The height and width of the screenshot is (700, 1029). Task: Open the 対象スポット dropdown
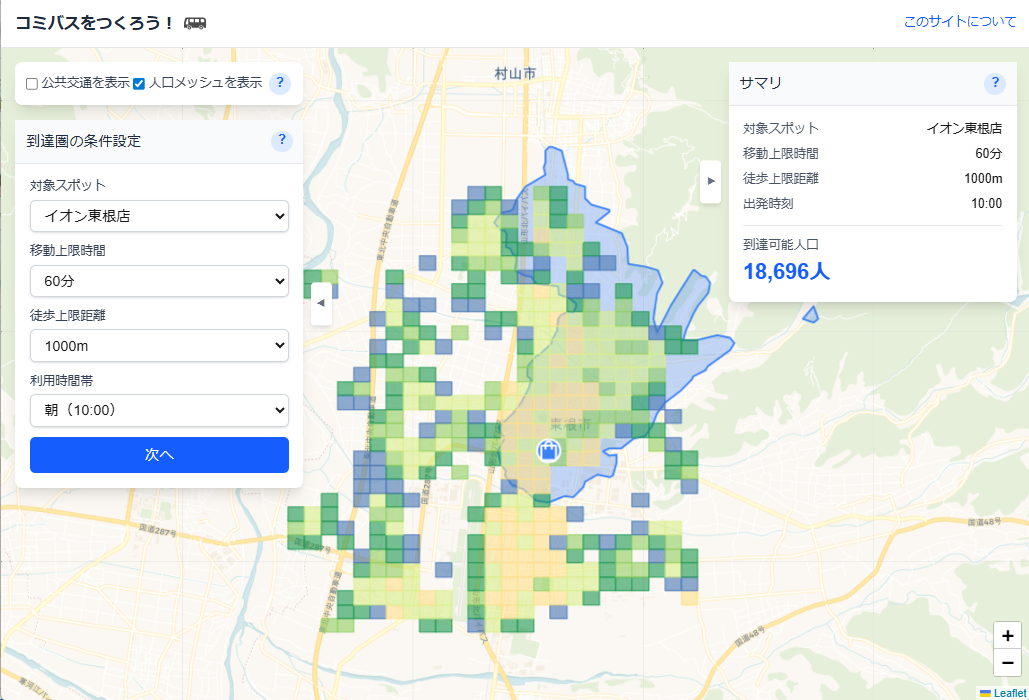coord(160,215)
